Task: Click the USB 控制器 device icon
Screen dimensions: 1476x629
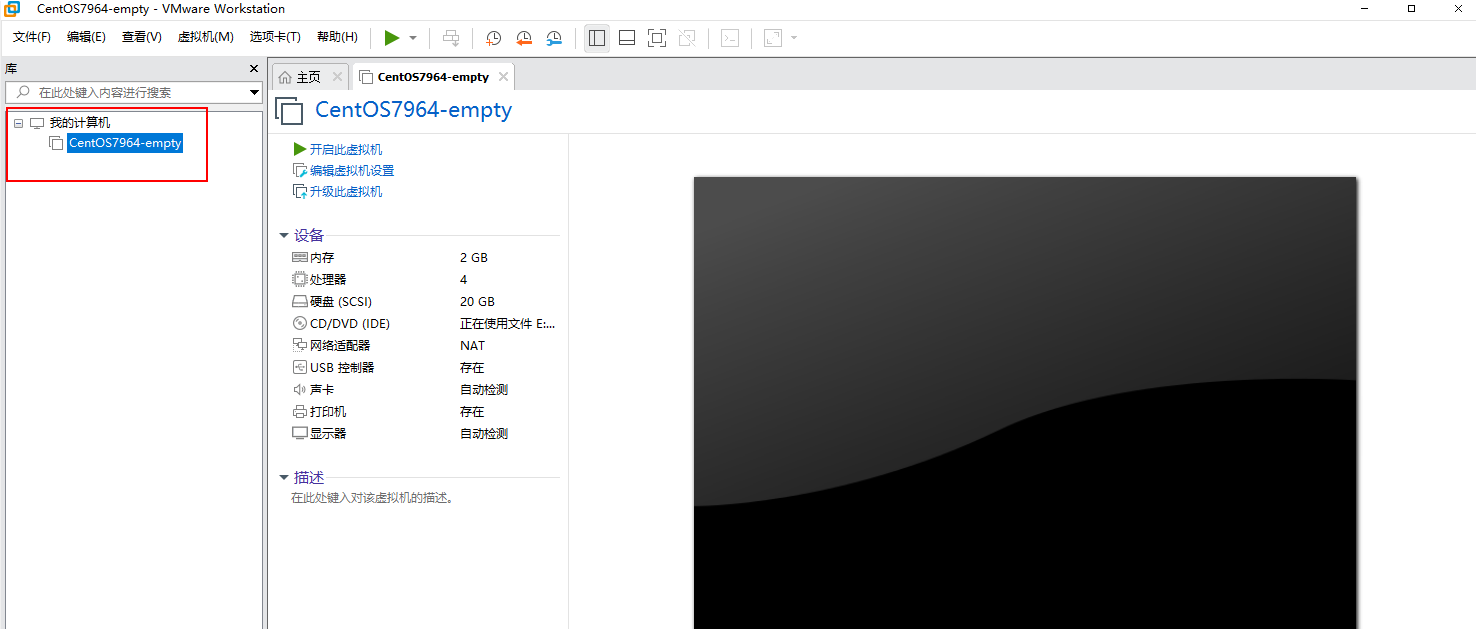Action: coord(300,367)
